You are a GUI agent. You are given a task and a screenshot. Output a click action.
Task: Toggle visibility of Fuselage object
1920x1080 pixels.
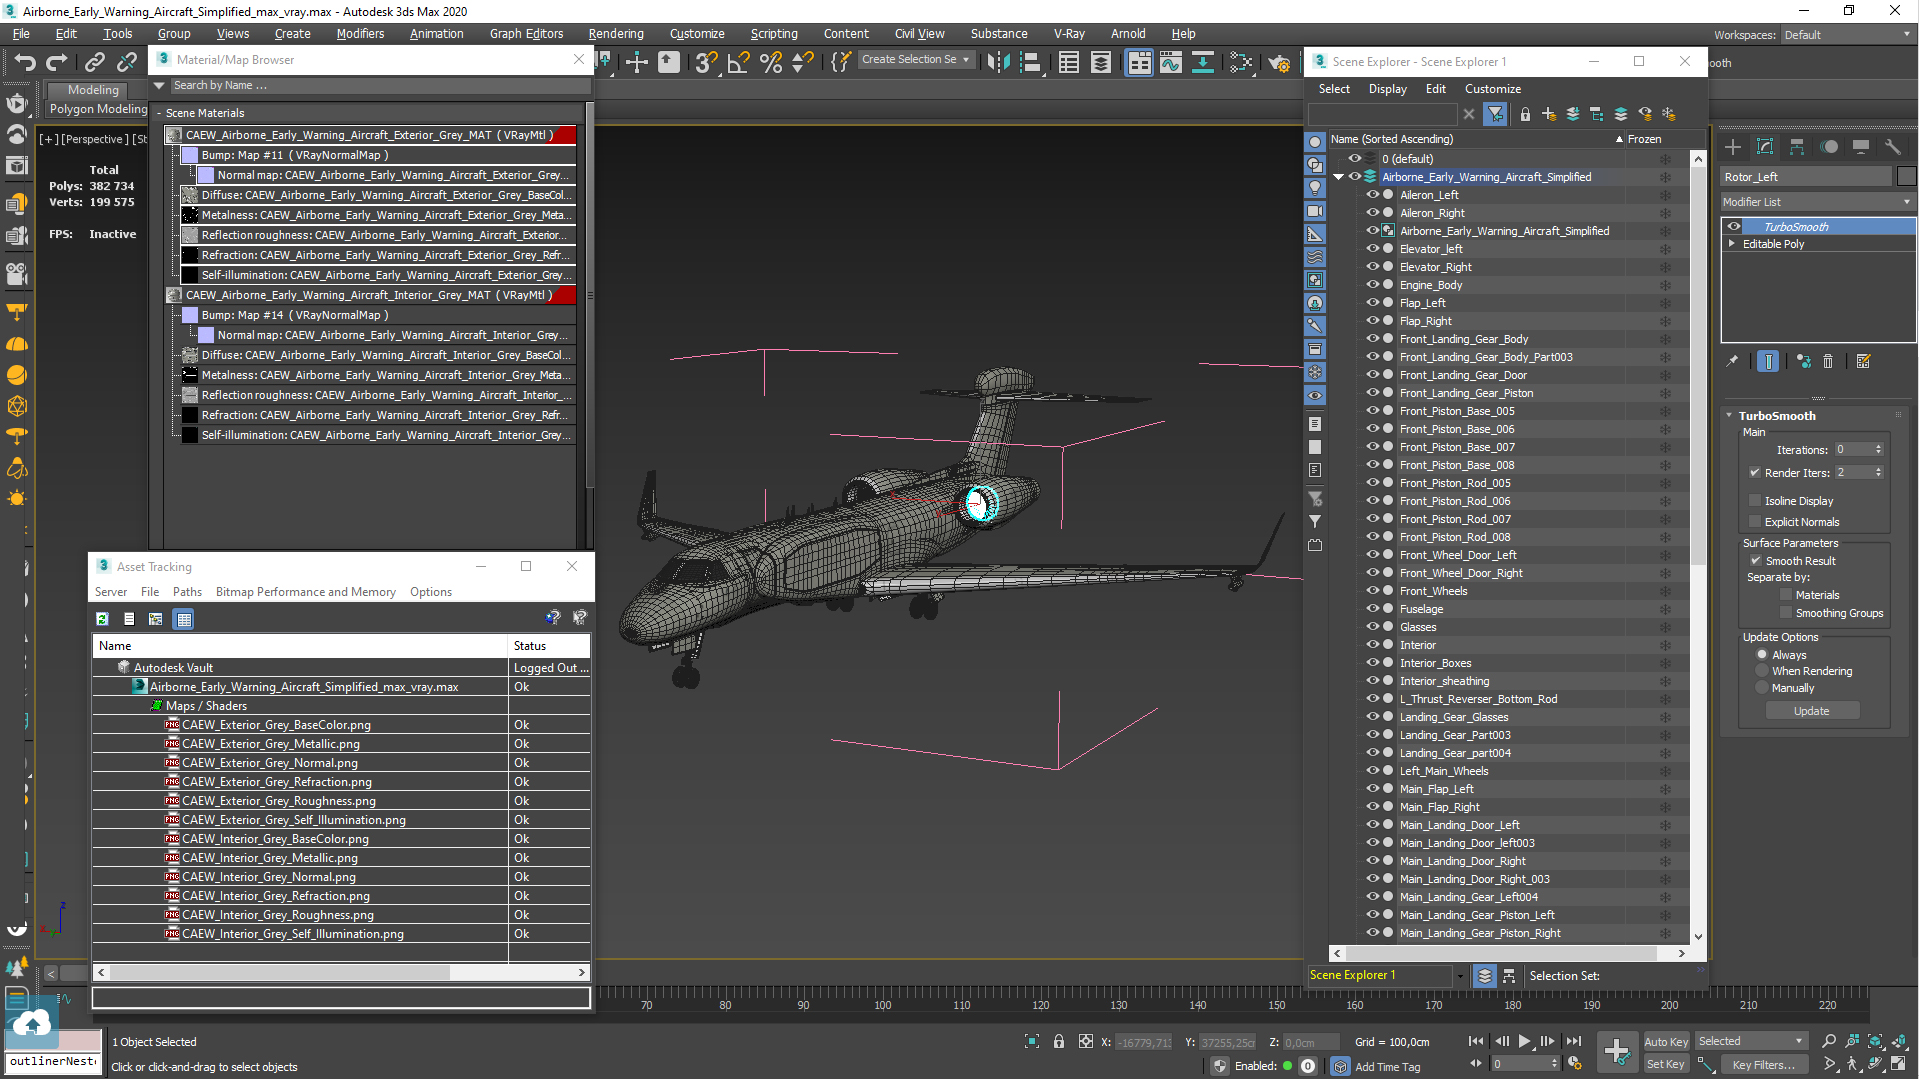coord(1373,609)
